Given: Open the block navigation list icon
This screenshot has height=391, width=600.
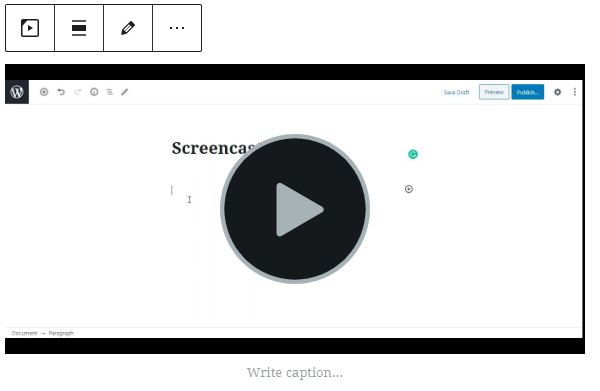Looking at the screenshot, I should coord(109,92).
